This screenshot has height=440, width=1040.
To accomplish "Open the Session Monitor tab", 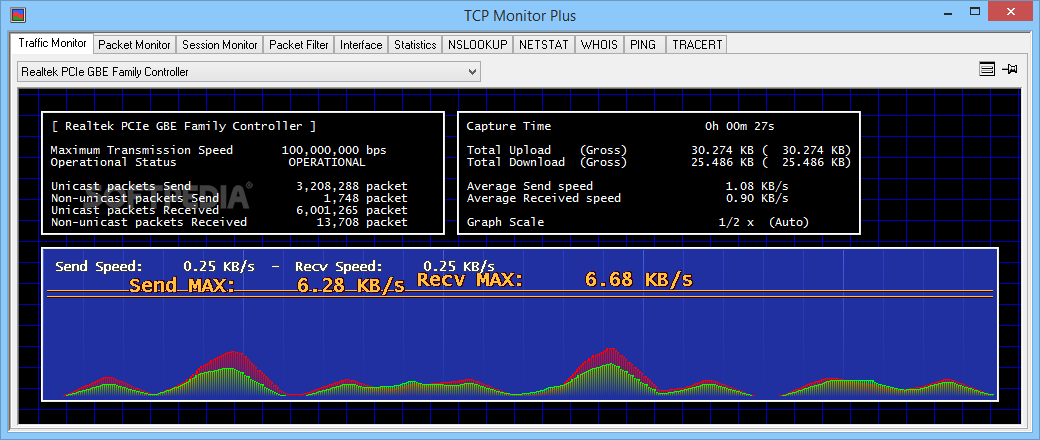I will [x=220, y=45].
